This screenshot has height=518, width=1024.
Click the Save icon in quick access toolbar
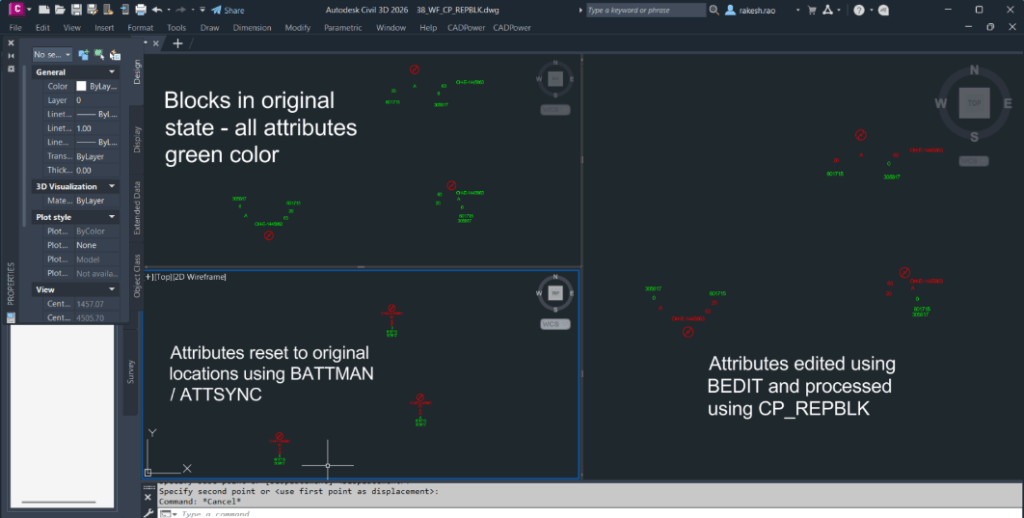(x=76, y=10)
